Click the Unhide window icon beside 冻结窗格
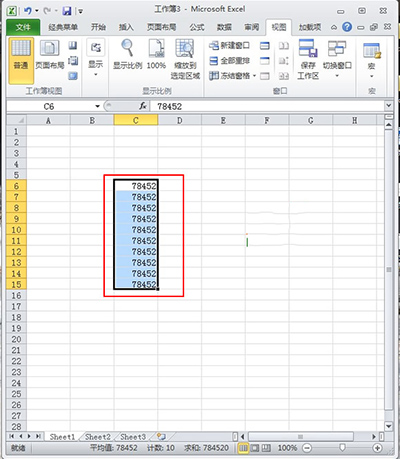400x459 pixels. (x=265, y=76)
